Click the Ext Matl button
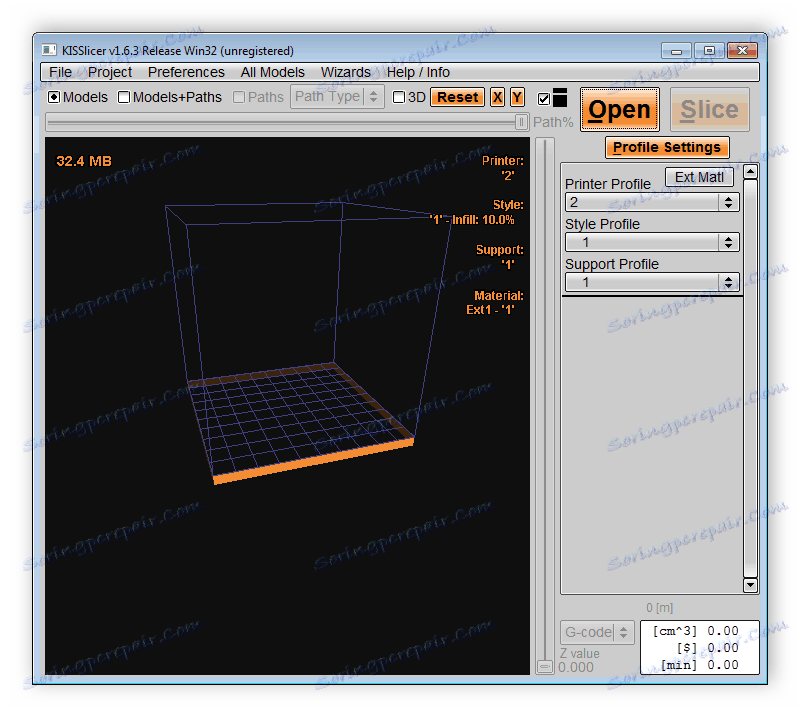 coord(699,177)
